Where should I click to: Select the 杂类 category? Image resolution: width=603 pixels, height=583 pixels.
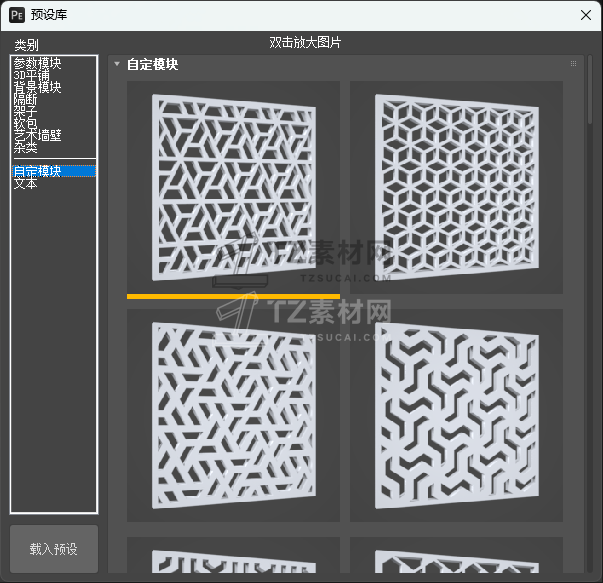click(x=25, y=147)
